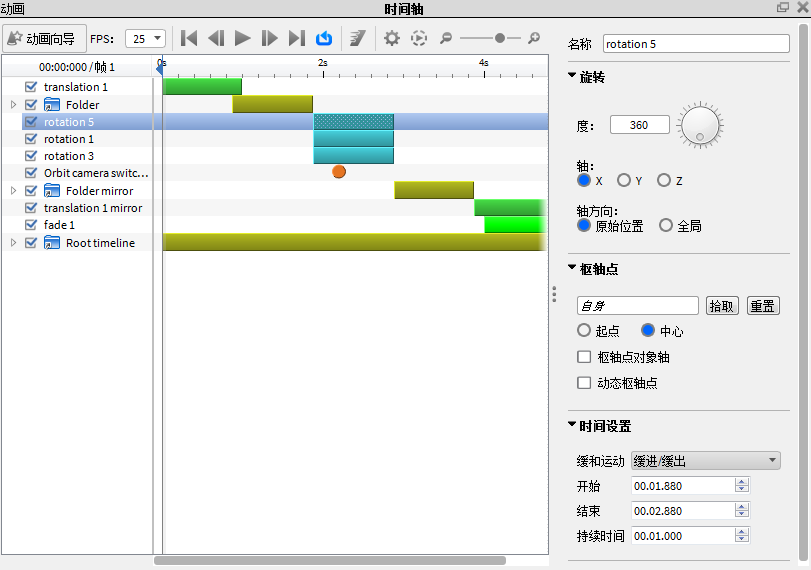
Task: Click the pivot point field showing 自身
Action: click(x=638, y=306)
